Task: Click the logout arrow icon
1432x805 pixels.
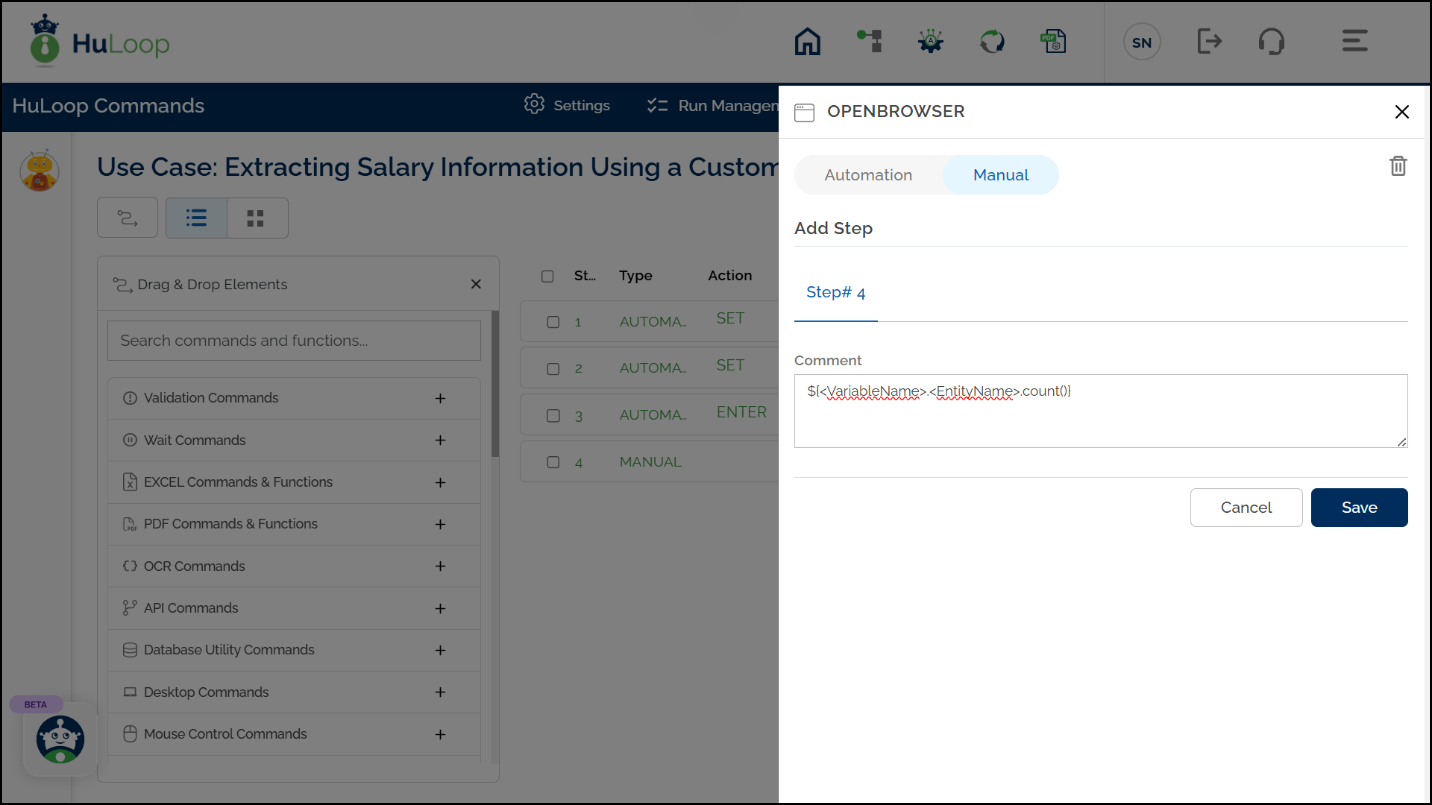Action: [x=1209, y=42]
